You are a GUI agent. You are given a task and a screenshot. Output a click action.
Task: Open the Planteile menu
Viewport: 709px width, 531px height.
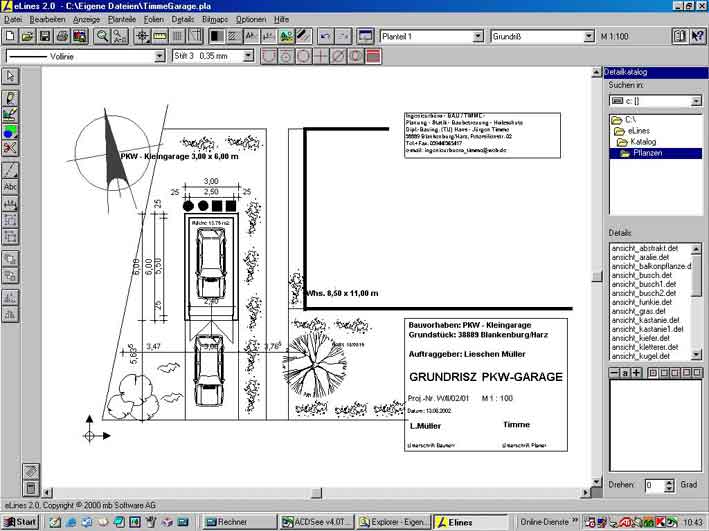121,19
